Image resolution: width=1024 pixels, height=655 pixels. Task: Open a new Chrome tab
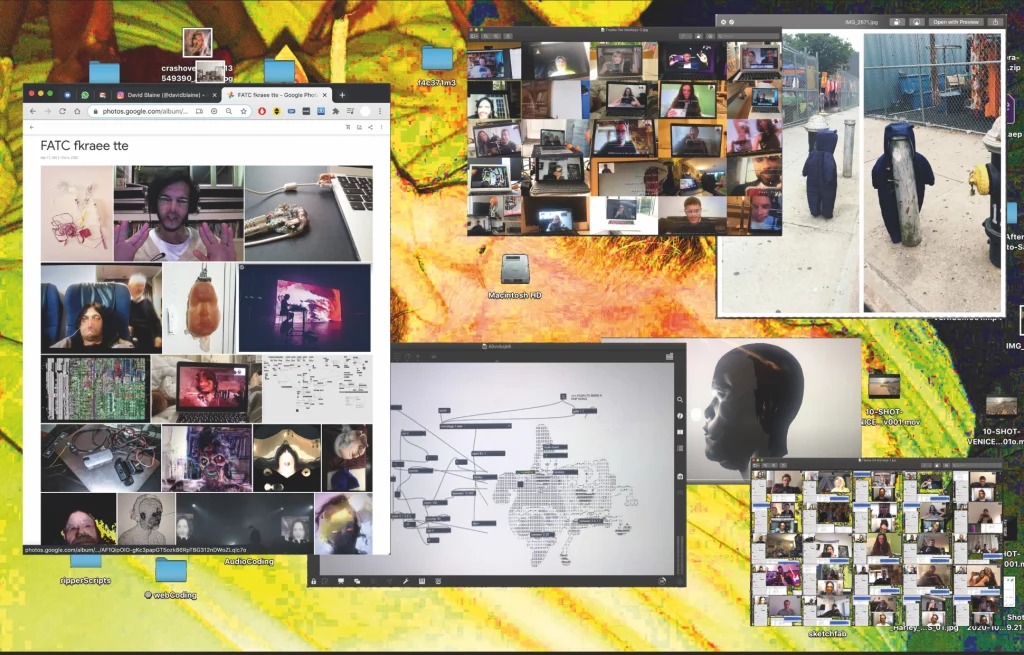point(342,95)
